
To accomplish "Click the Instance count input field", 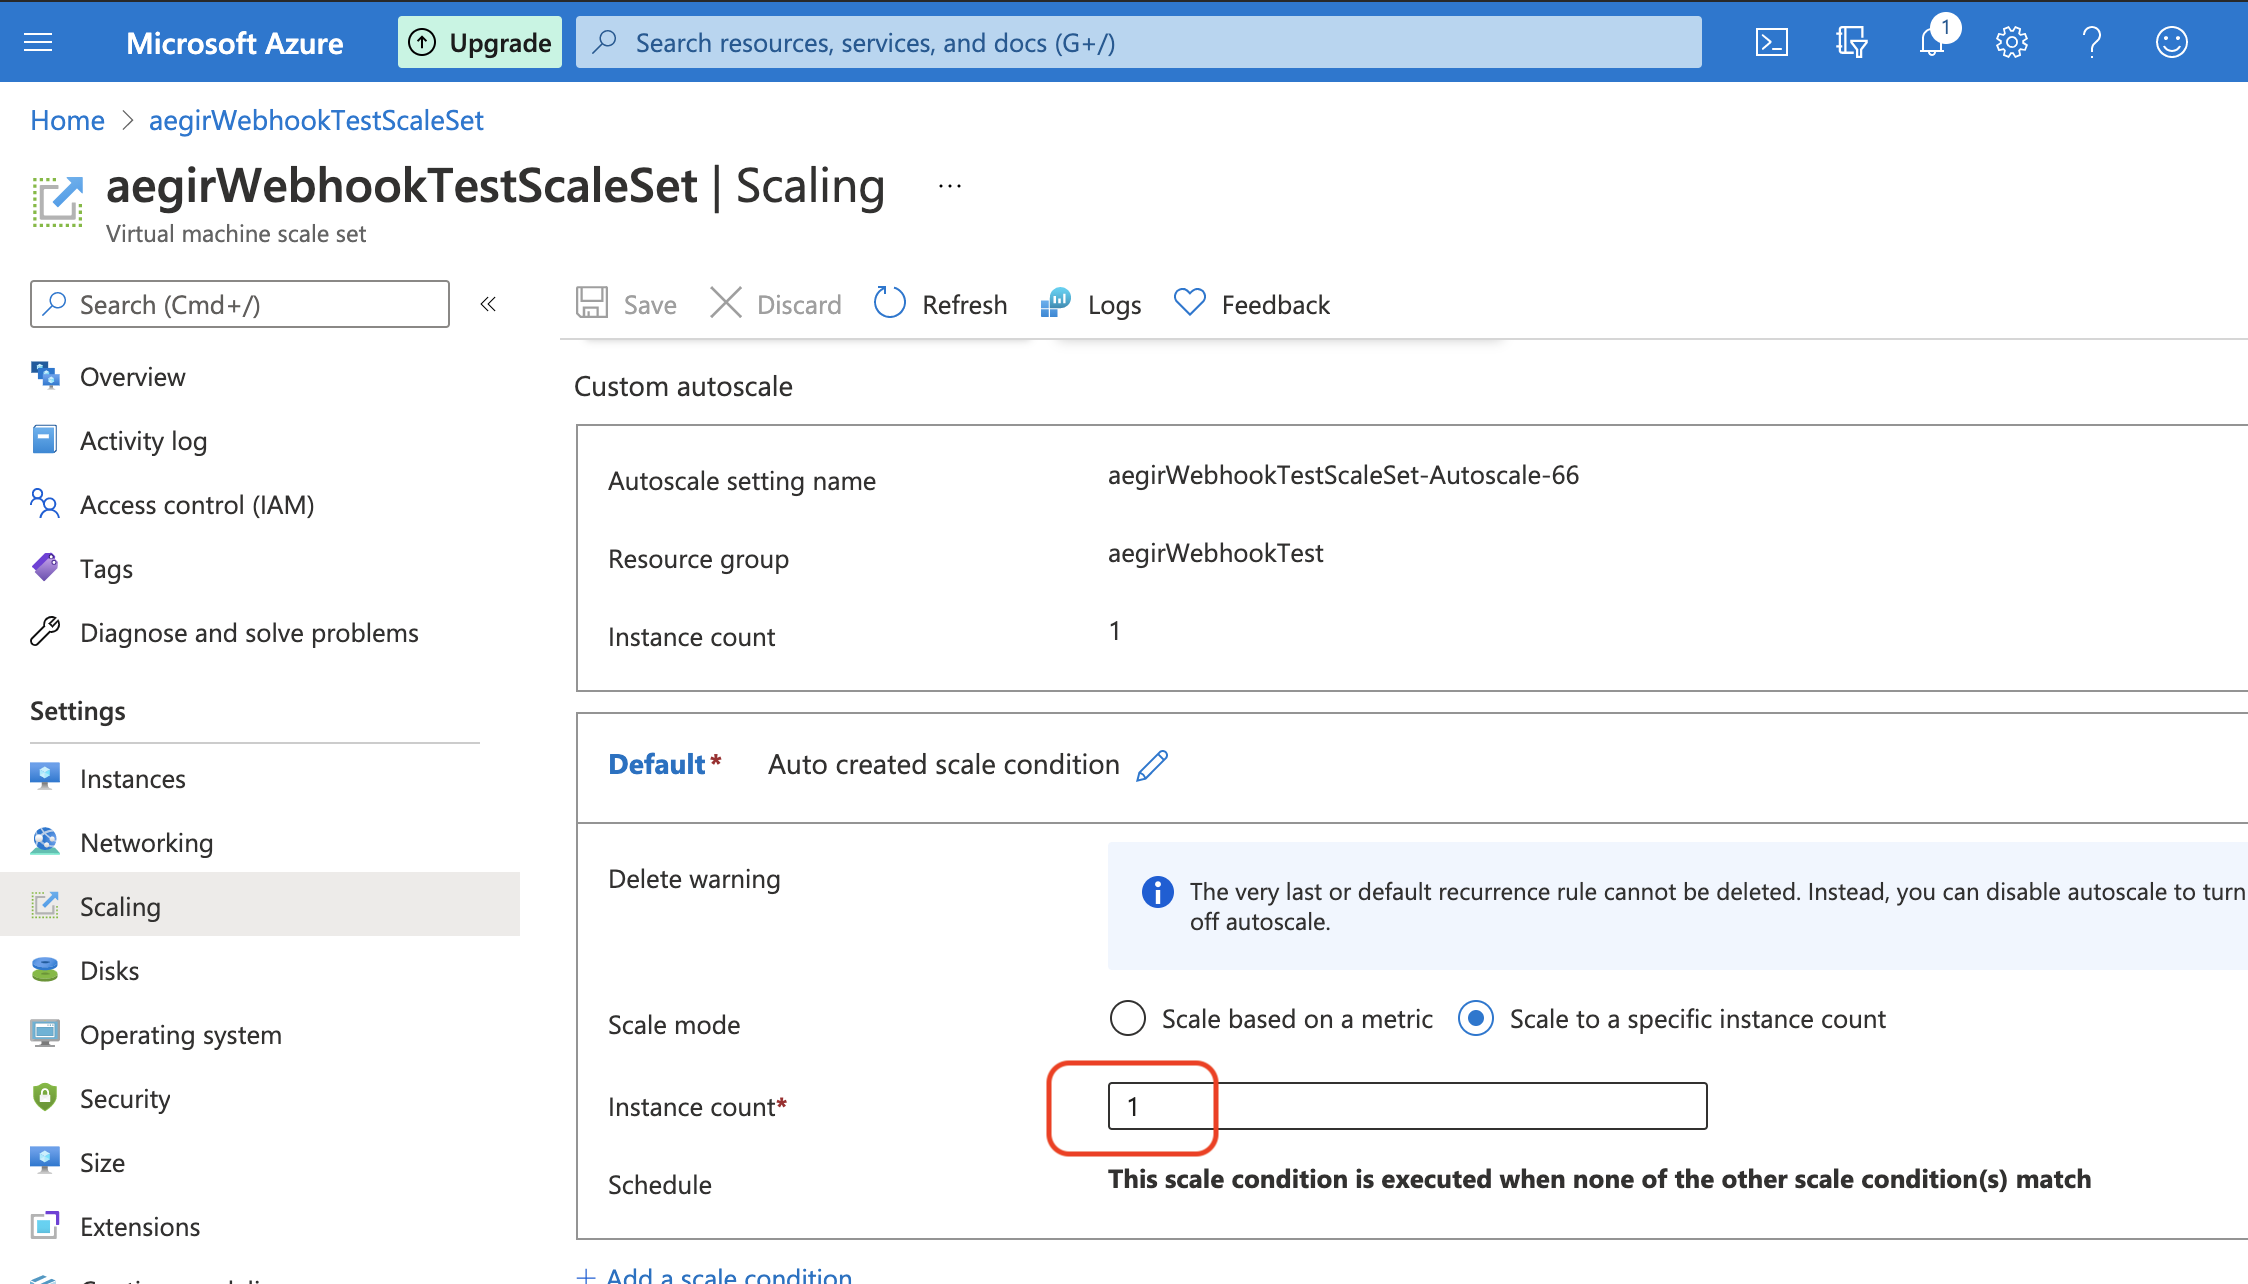I will tap(1408, 1106).
